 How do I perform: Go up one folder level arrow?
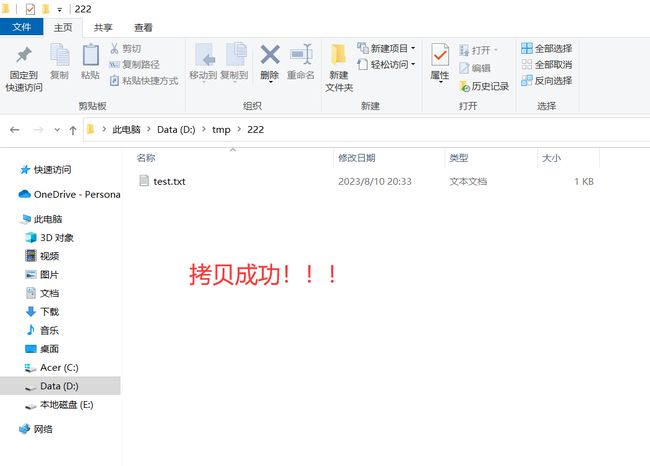coord(73,130)
